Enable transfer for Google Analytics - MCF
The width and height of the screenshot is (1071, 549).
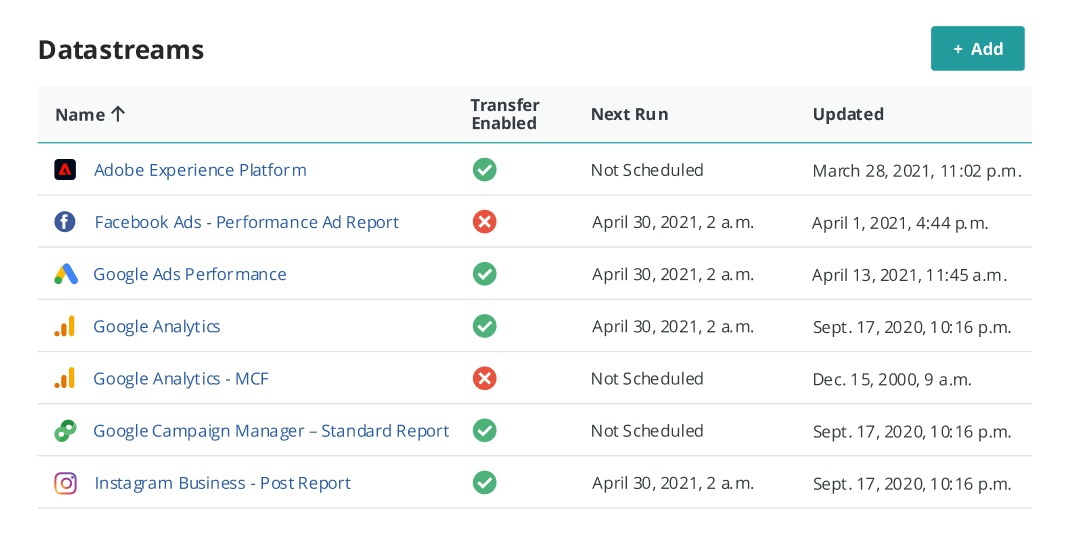click(x=484, y=378)
